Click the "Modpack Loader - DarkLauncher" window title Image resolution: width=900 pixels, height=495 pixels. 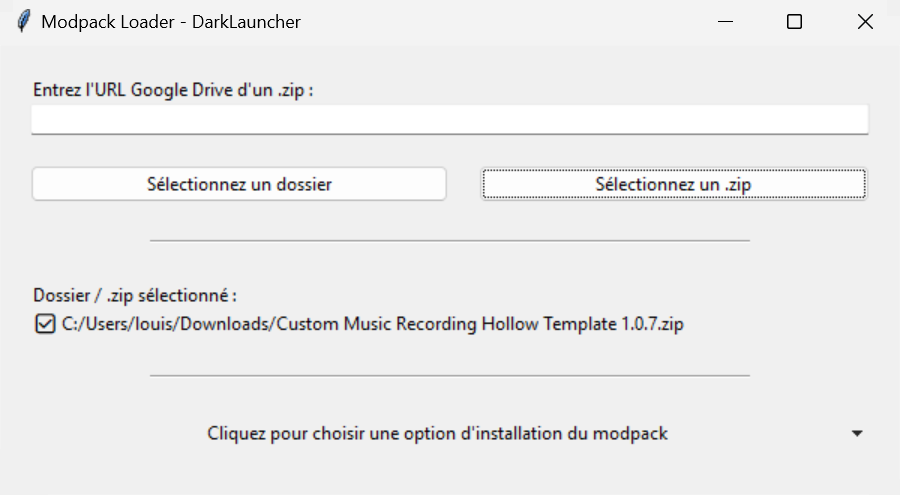171,21
